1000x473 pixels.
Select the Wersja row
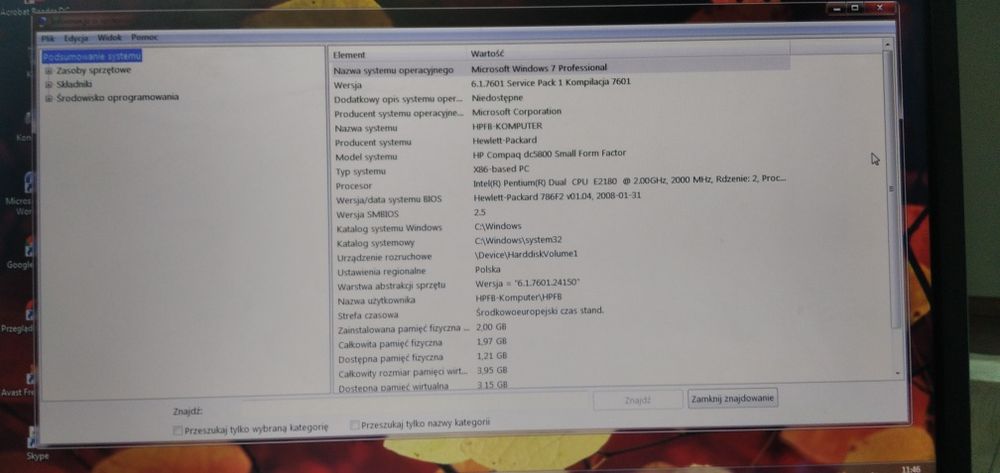[x=561, y=84]
